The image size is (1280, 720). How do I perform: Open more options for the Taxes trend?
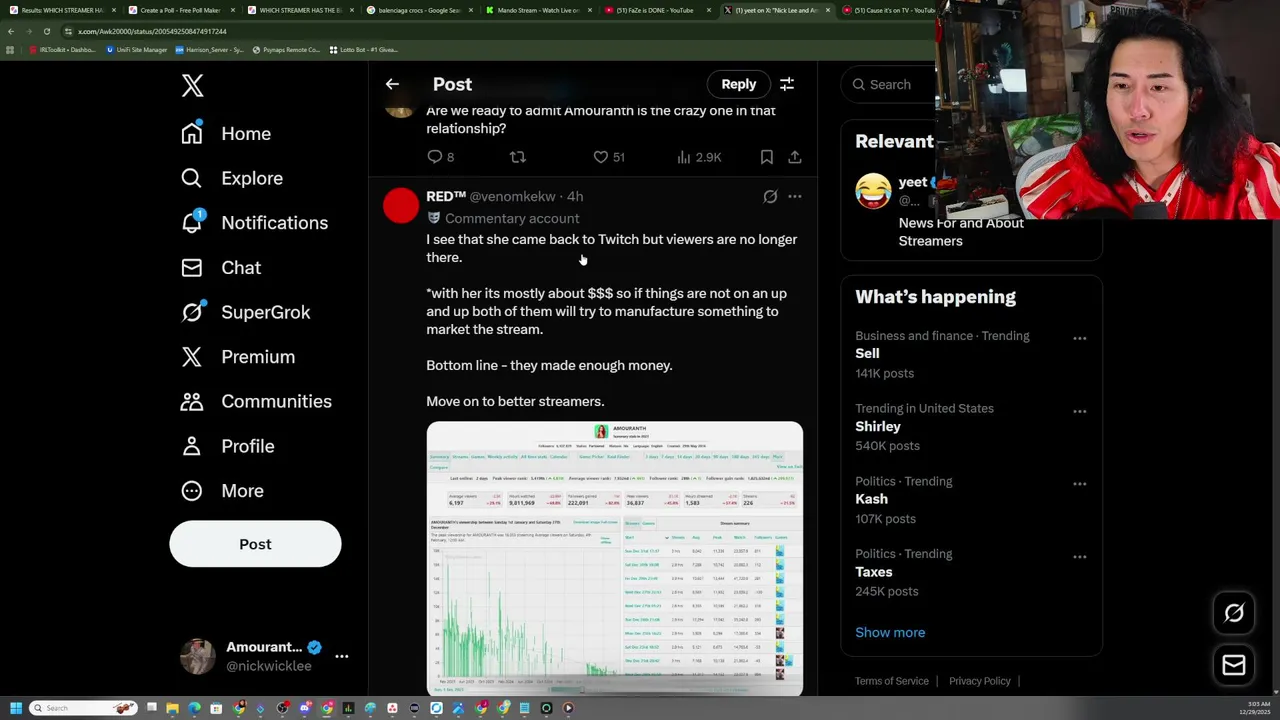tap(1079, 557)
